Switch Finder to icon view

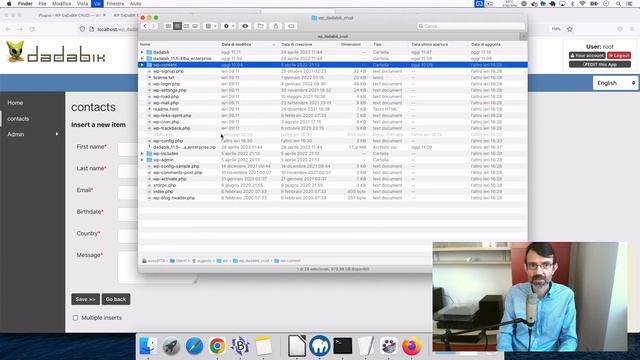point(168,26)
